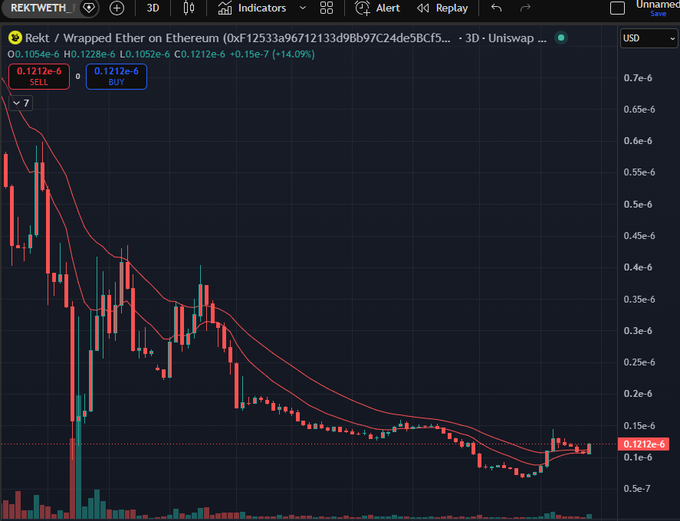Open the 3D timeframe selector
The width and height of the screenshot is (680, 521).
(153, 8)
